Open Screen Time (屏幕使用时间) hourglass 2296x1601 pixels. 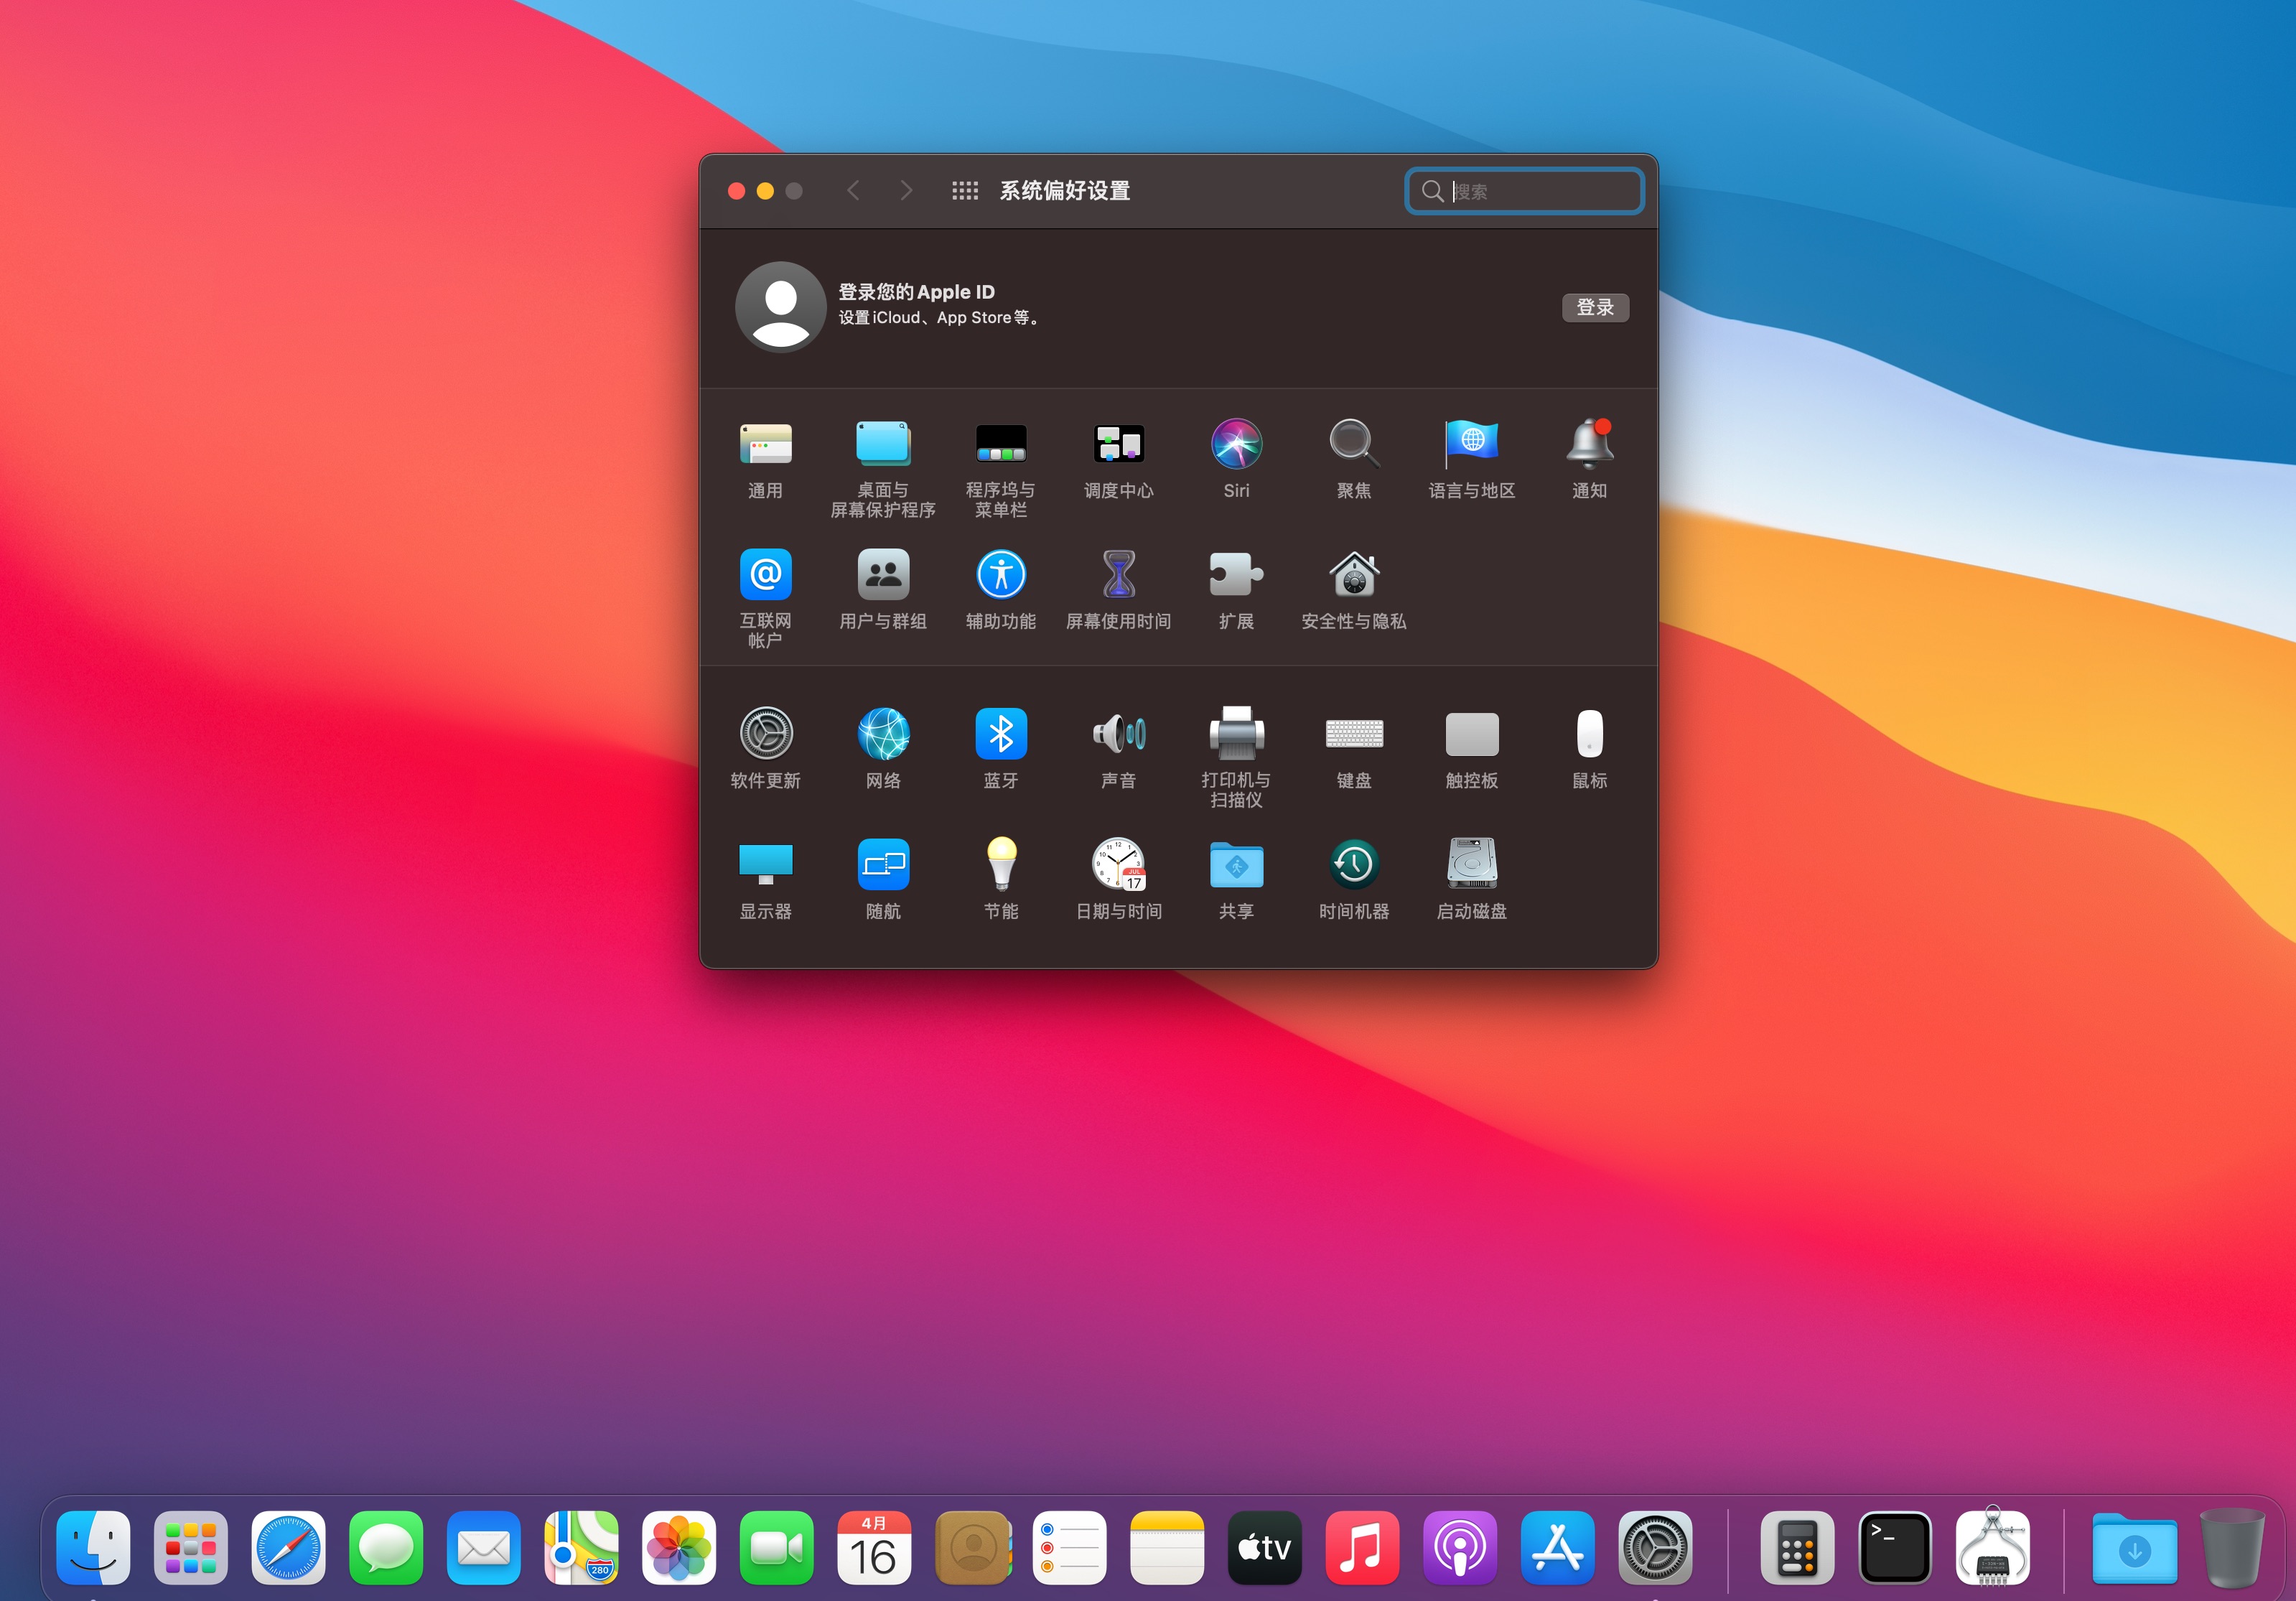(x=1118, y=575)
